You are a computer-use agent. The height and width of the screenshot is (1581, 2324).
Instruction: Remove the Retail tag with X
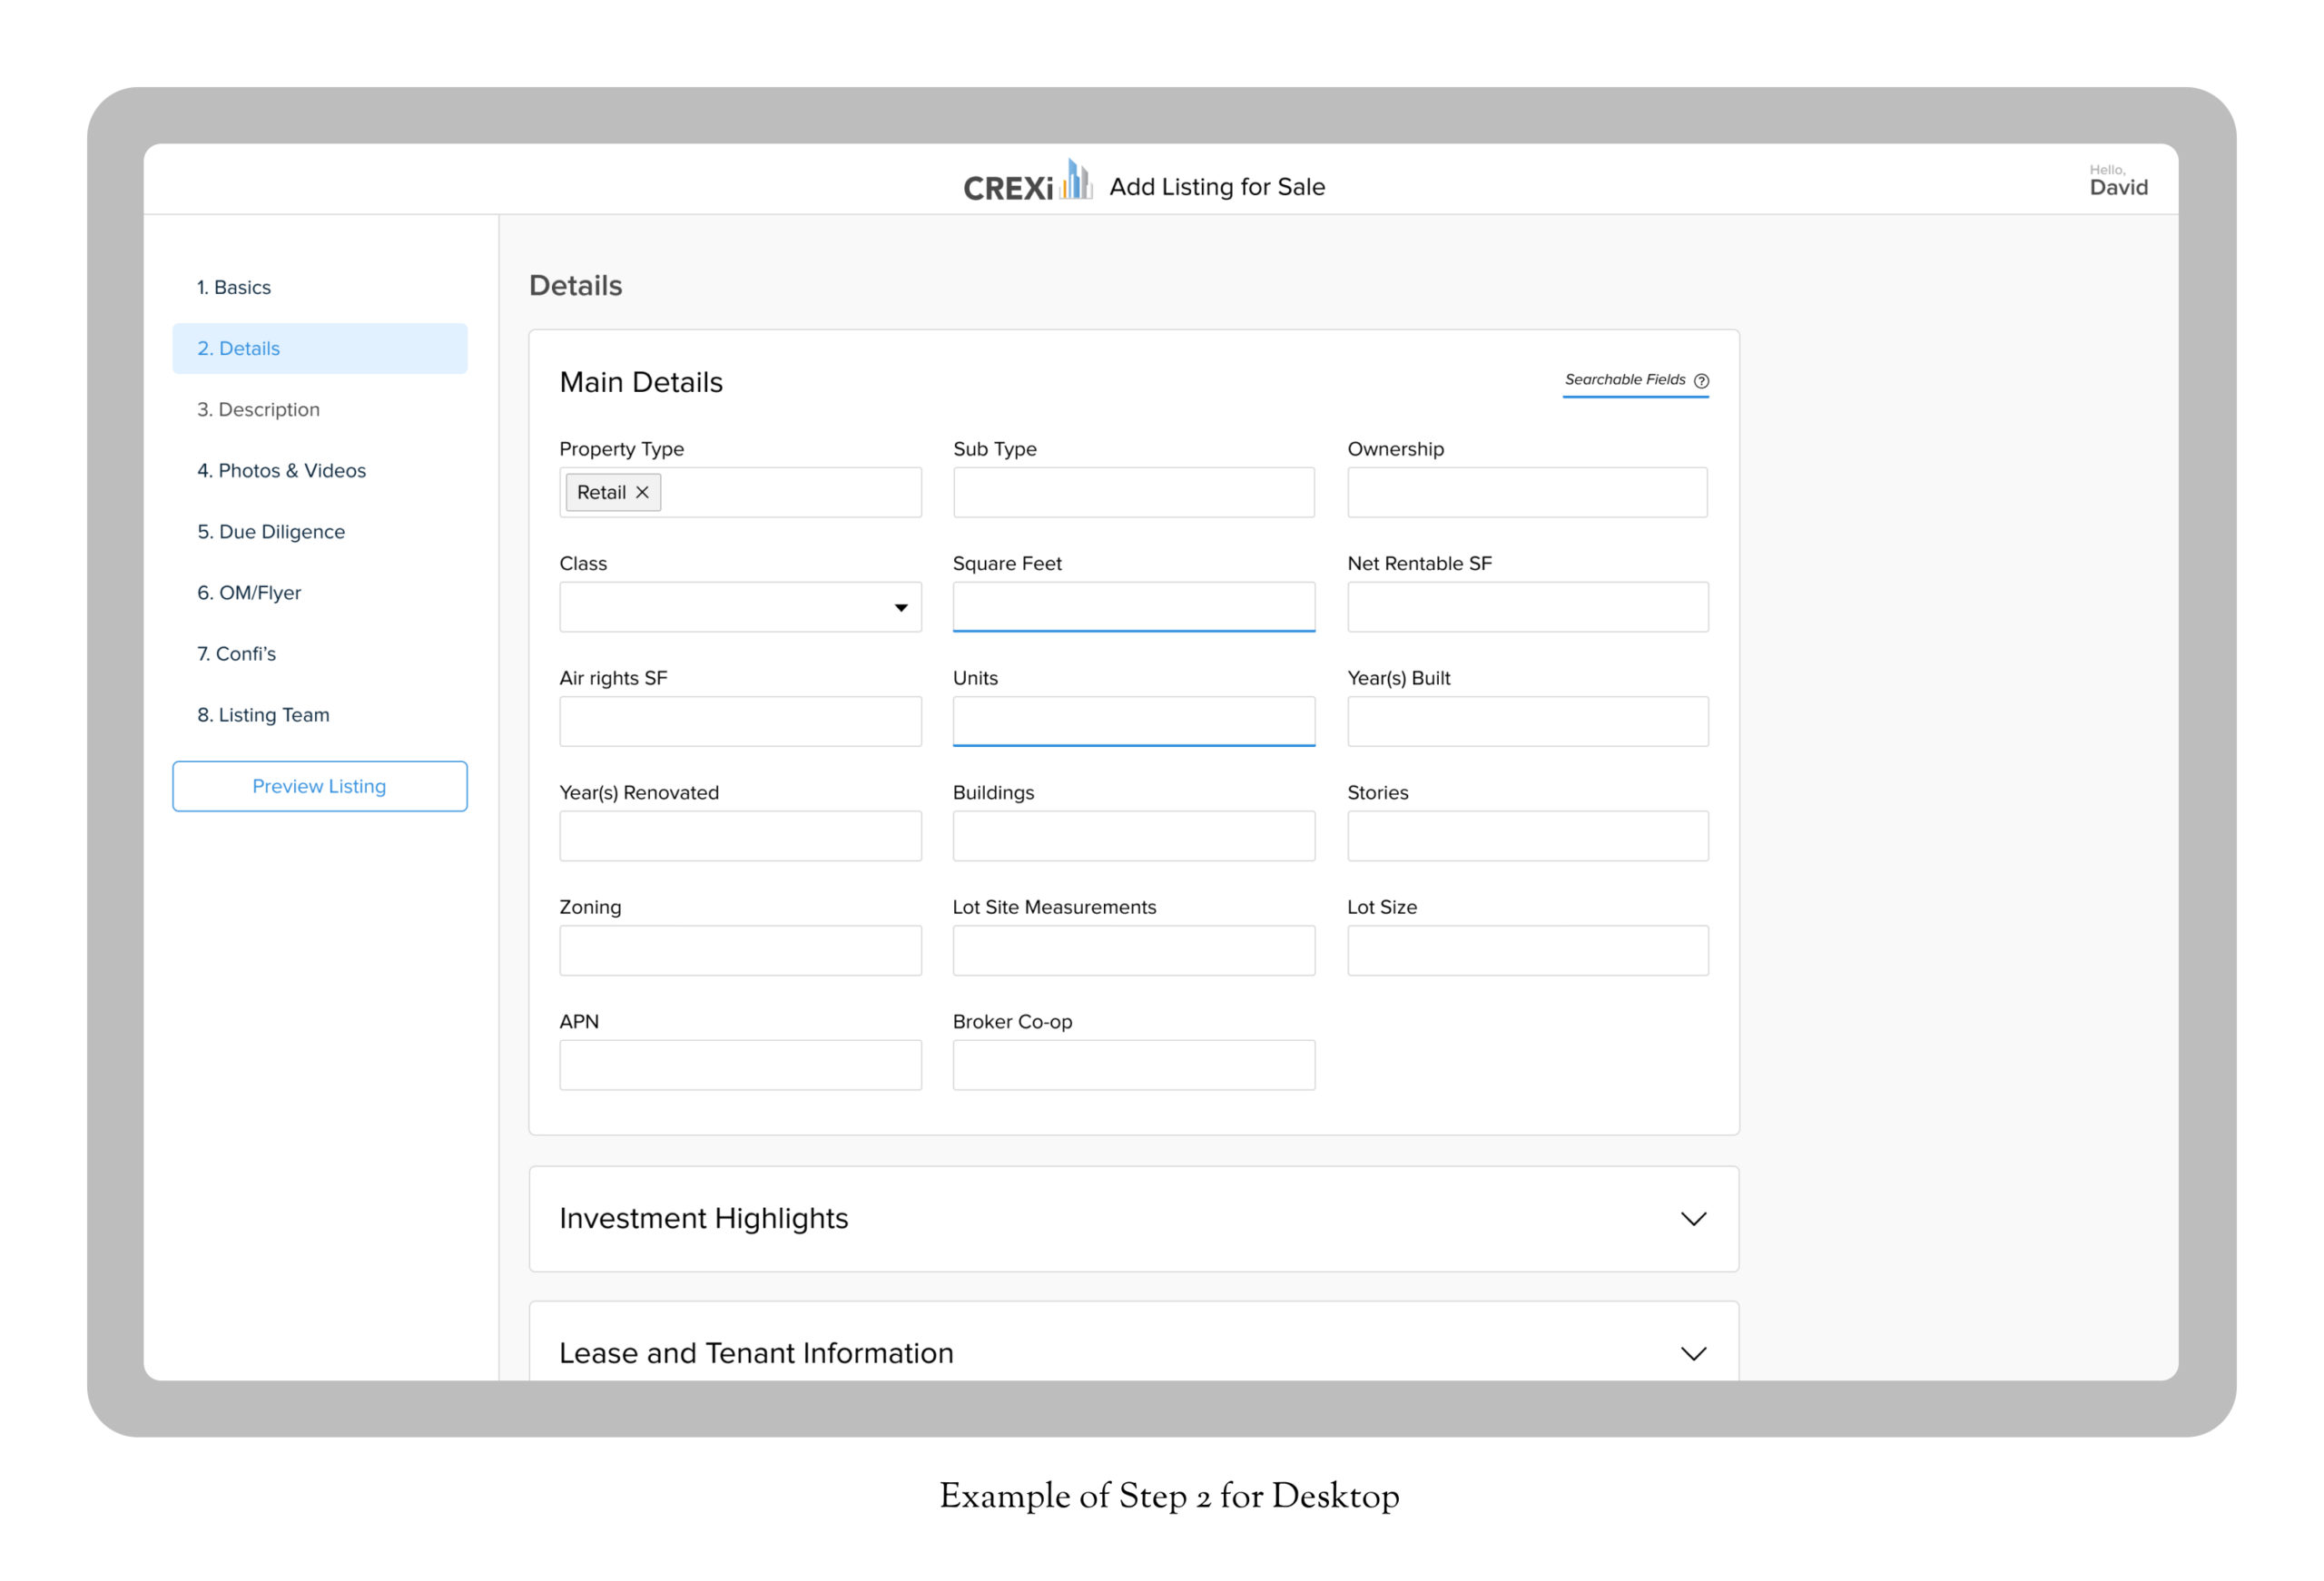pyautogui.click(x=642, y=492)
